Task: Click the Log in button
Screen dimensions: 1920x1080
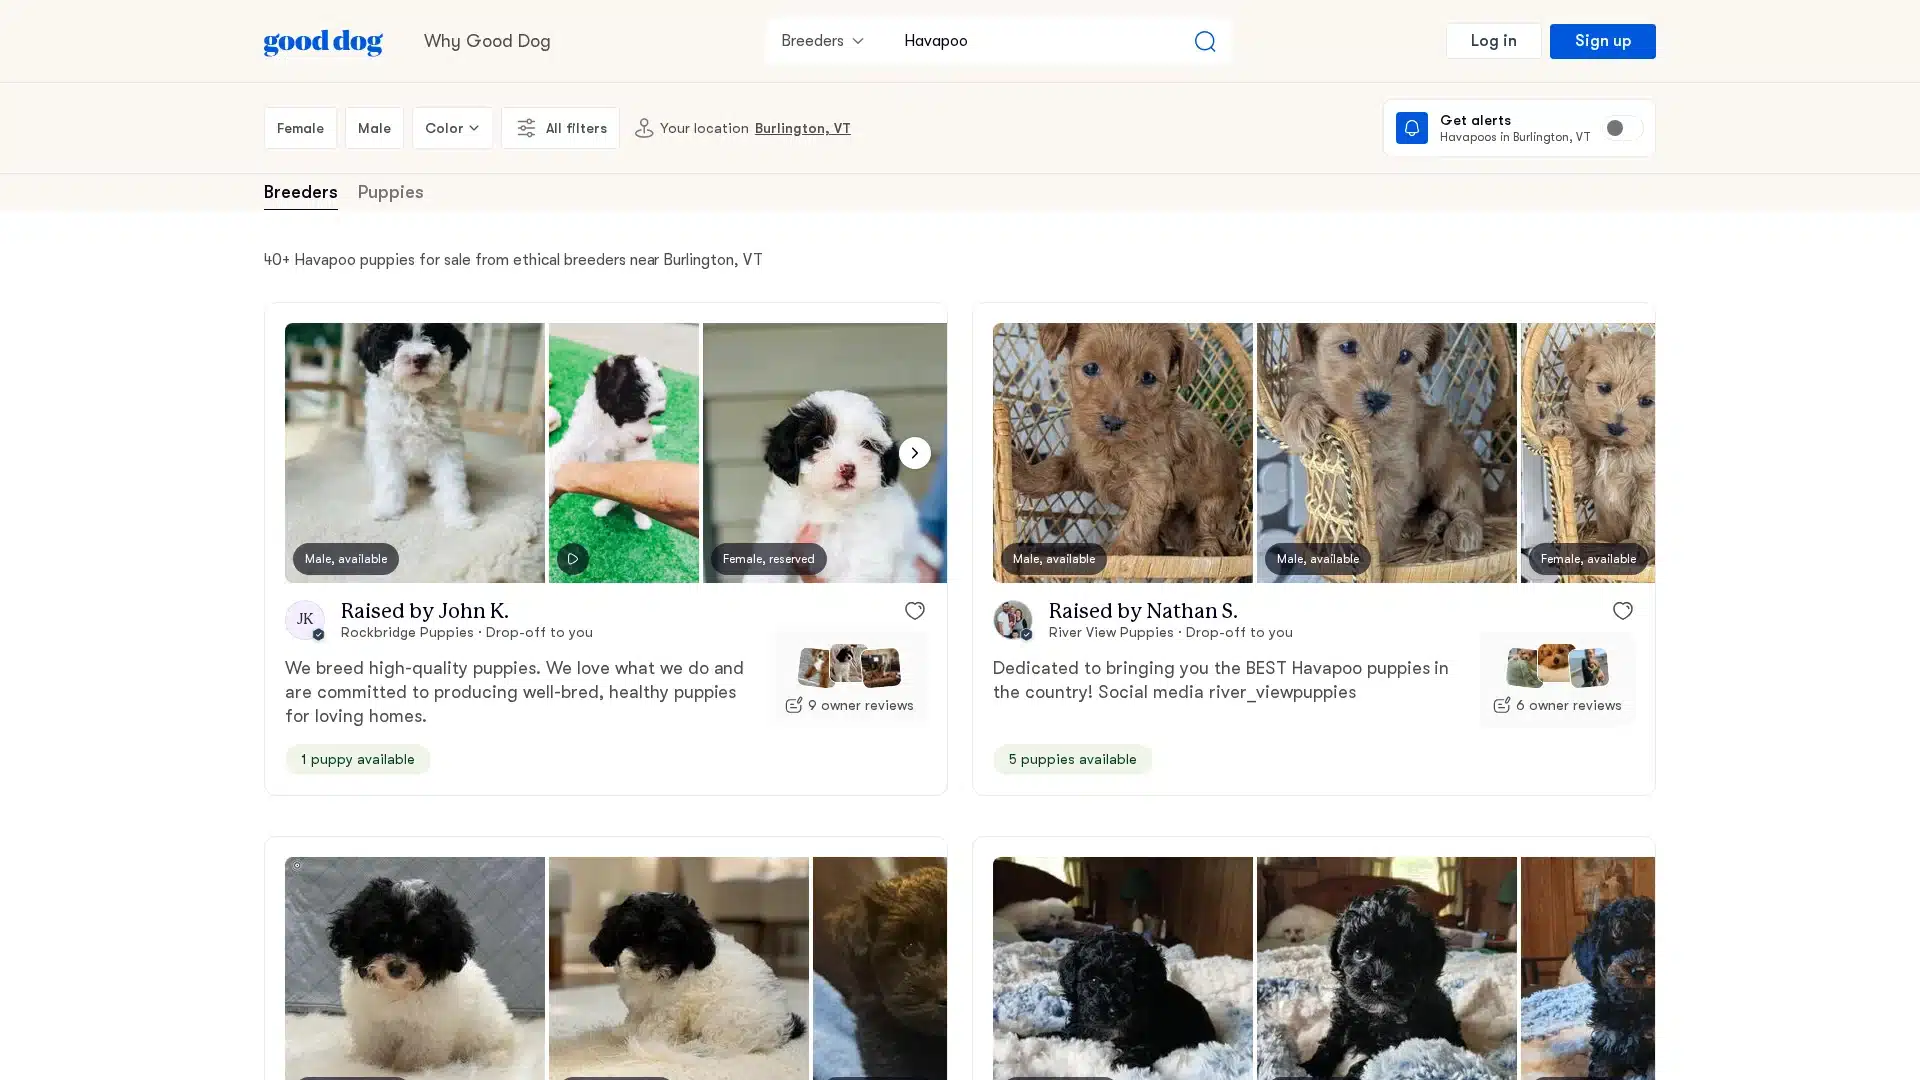Action: tap(1493, 41)
